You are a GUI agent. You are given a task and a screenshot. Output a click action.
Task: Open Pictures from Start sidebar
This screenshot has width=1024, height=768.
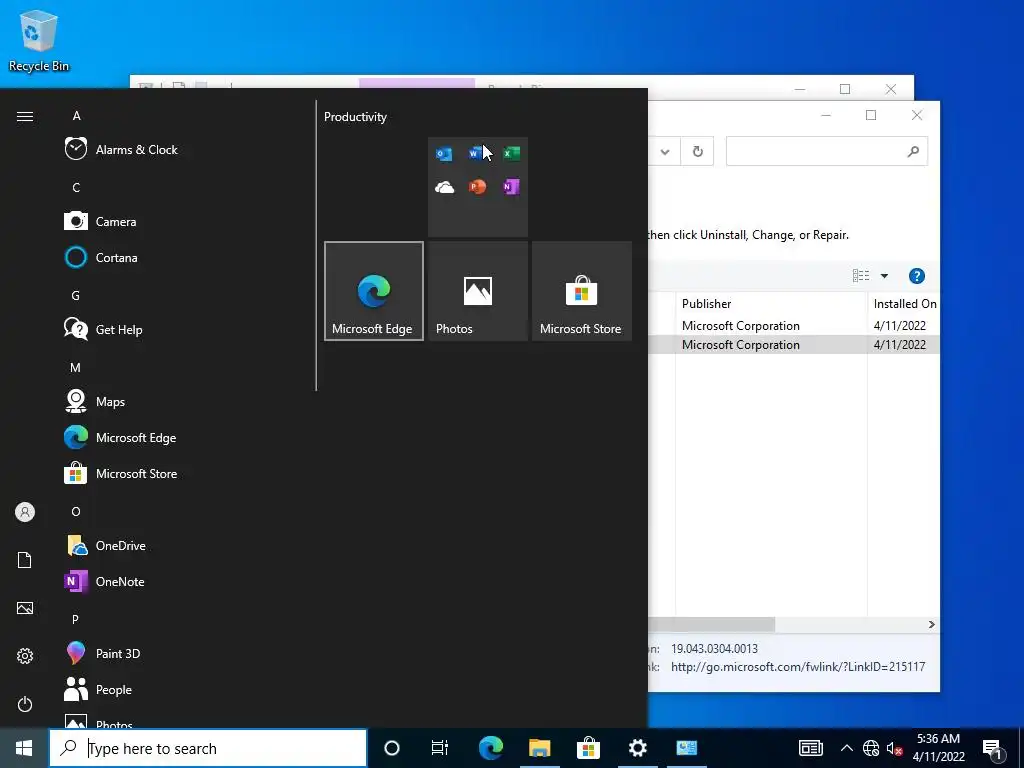pyautogui.click(x=25, y=608)
